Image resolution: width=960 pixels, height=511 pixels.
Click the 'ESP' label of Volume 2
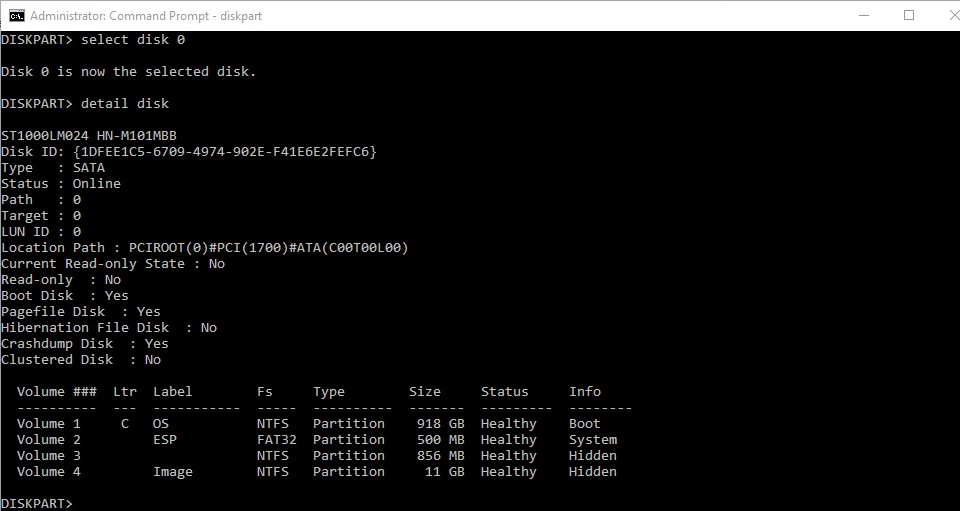click(165, 439)
